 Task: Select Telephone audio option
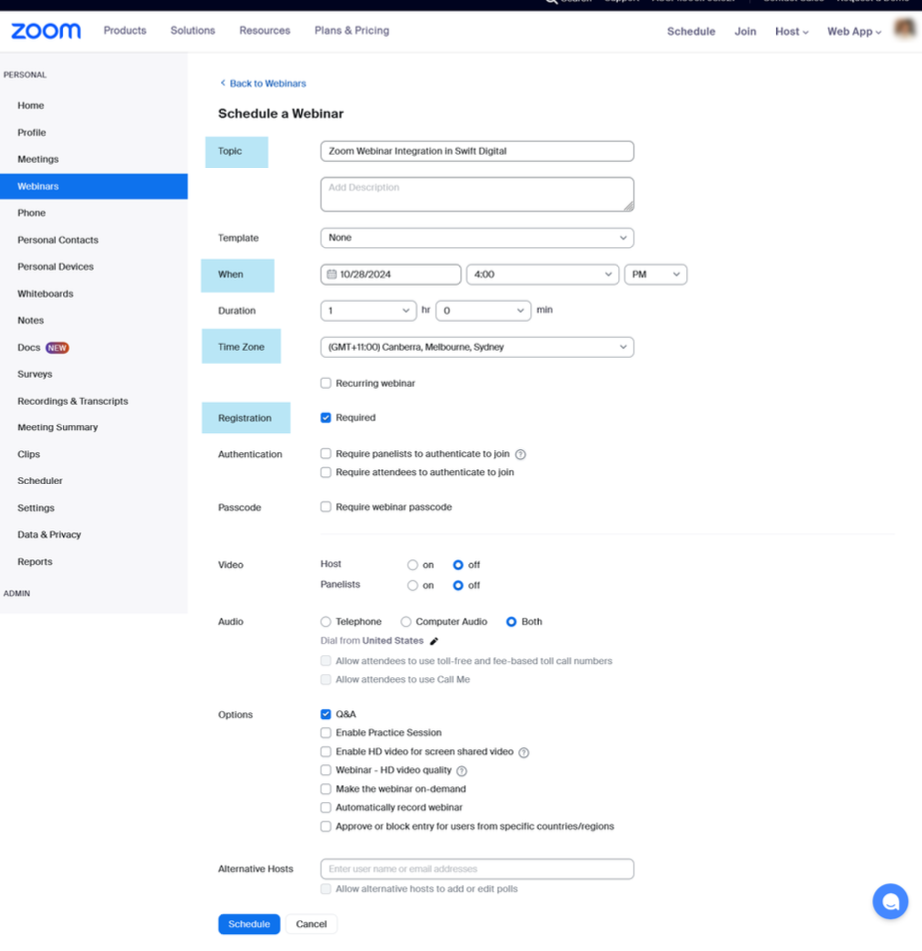(x=326, y=622)
